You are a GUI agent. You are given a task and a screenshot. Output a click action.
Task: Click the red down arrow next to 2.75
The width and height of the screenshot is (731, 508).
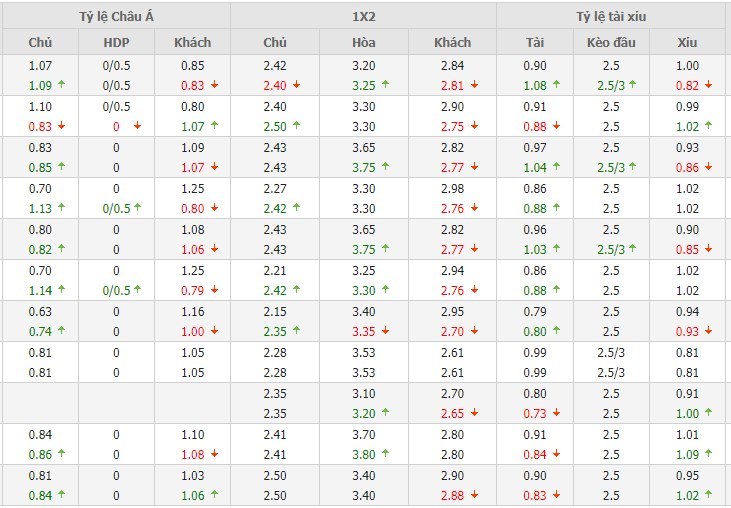click(474, 126)
